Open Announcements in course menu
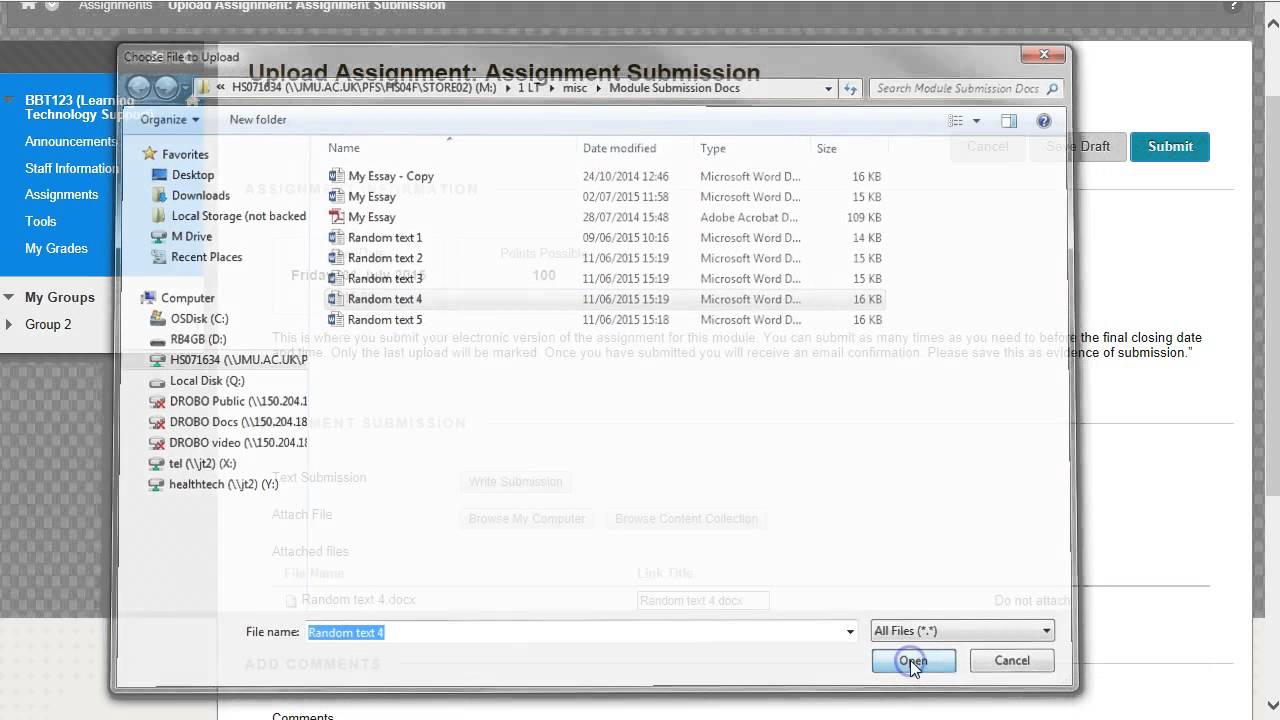 (x=70, y=142)
